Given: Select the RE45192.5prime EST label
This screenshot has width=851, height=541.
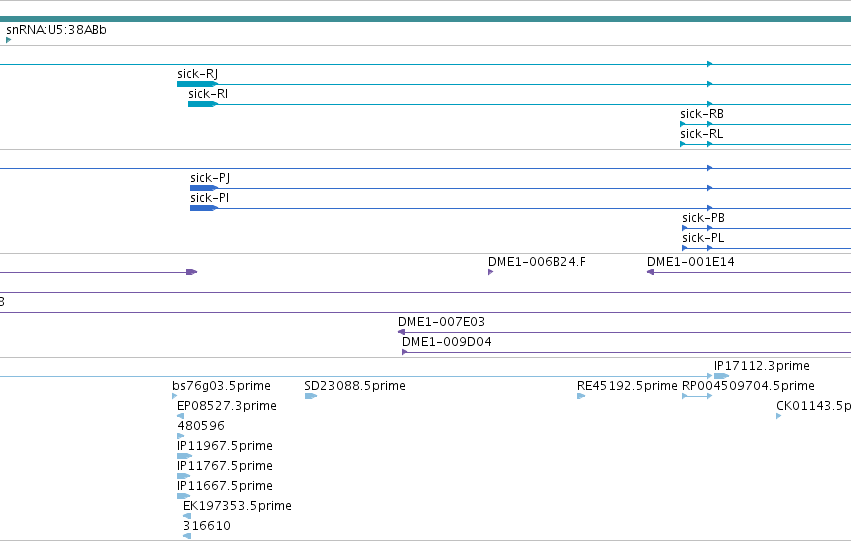Looking at the screenshot, I should coord(627,386).
